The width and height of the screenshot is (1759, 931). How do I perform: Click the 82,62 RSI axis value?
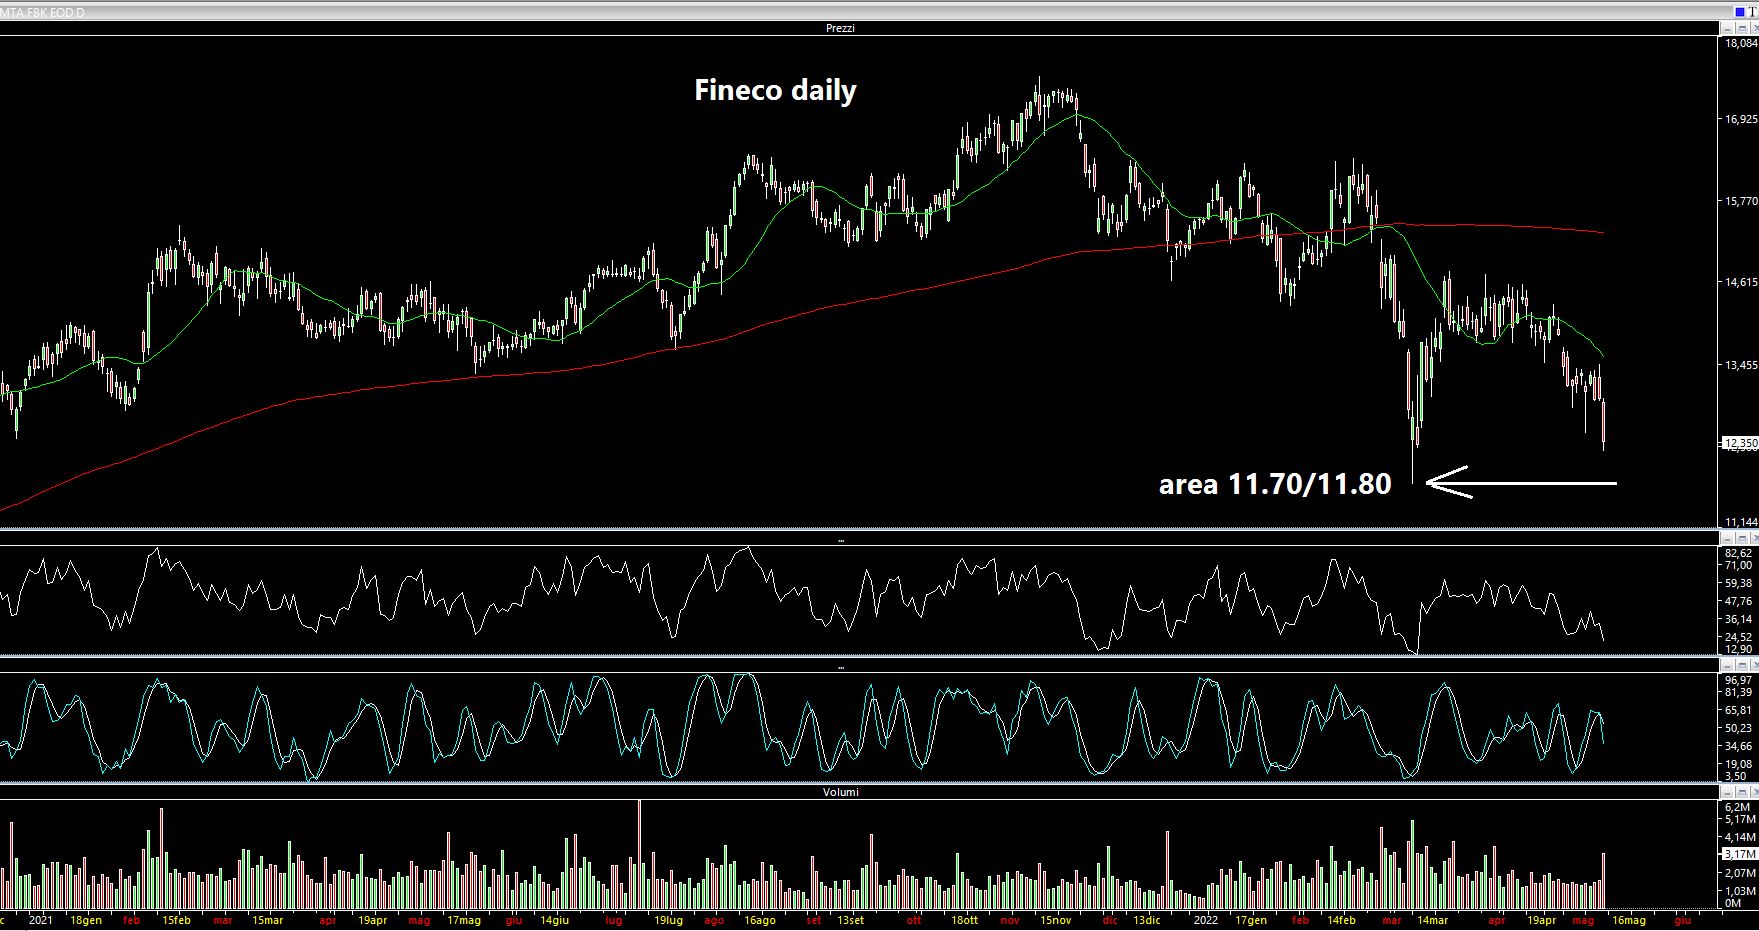point(1739,553)
